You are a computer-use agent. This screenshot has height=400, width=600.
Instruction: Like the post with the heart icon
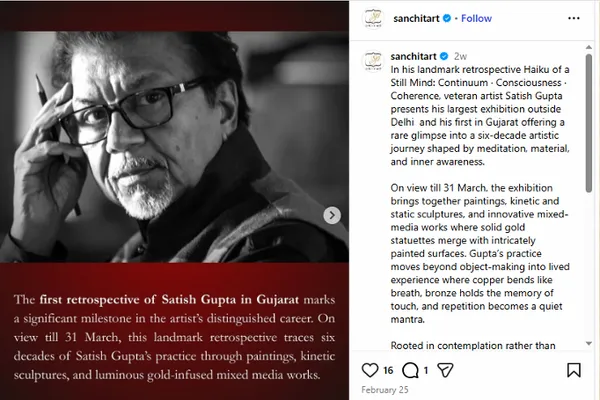pos(367,370)
